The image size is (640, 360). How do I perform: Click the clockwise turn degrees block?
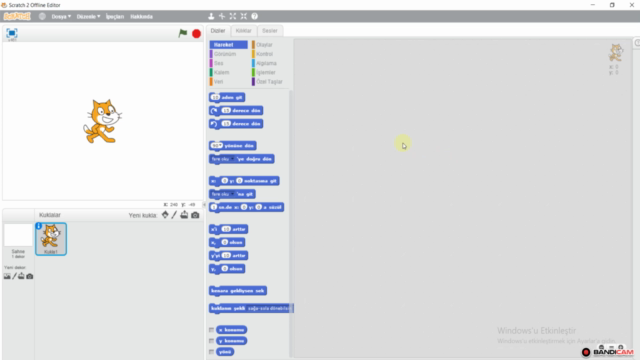236,111
